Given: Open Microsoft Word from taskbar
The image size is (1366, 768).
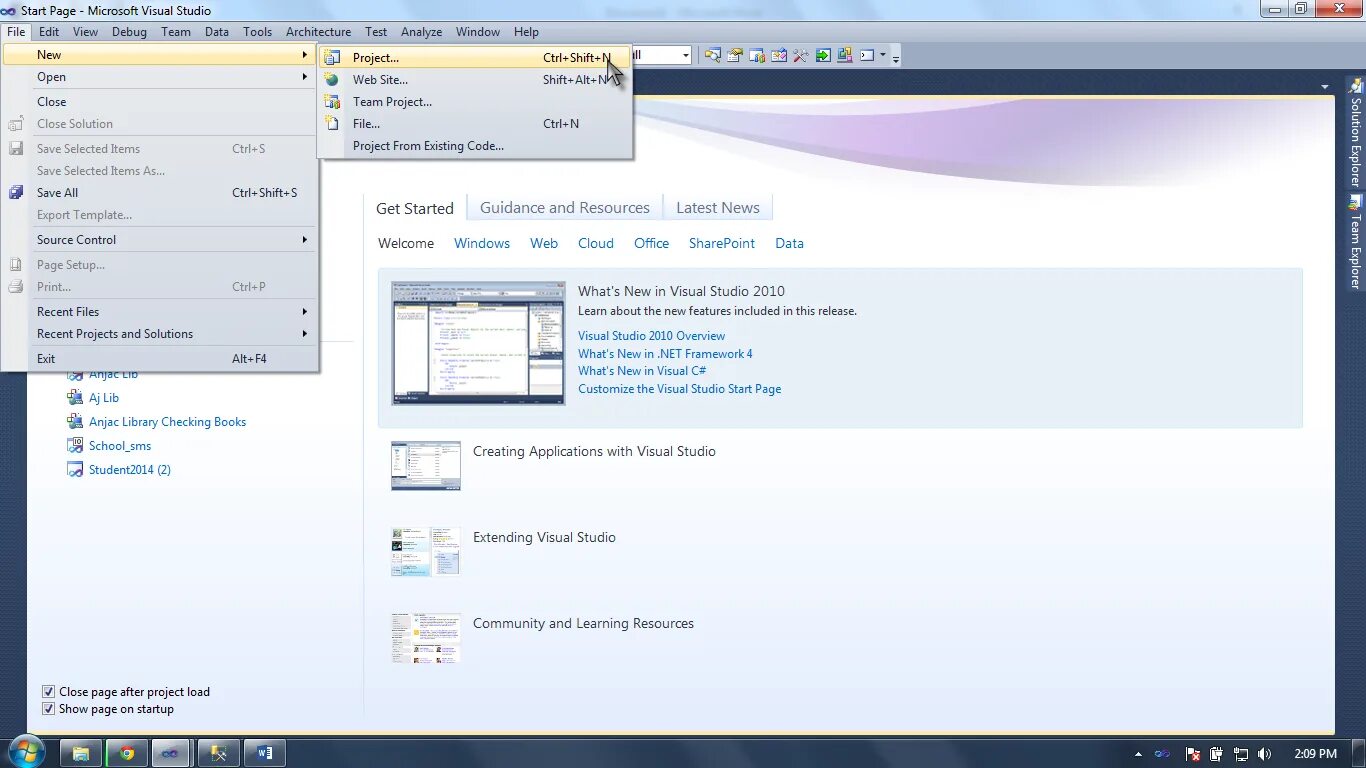Looking at the screenshot, I should tap(265, 753).
